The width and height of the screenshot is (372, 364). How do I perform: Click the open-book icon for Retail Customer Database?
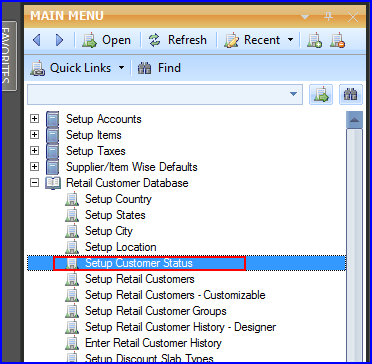[53, 183]
